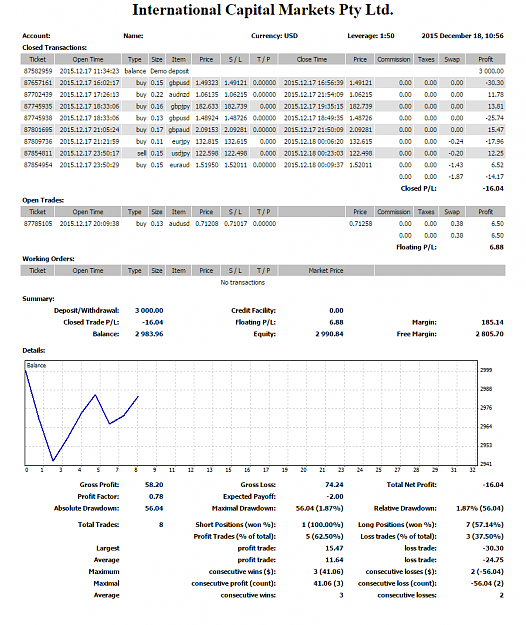Select ticket number 87854811
The height and width of the screenshot is (625, 526).
[x=38, y=153]
